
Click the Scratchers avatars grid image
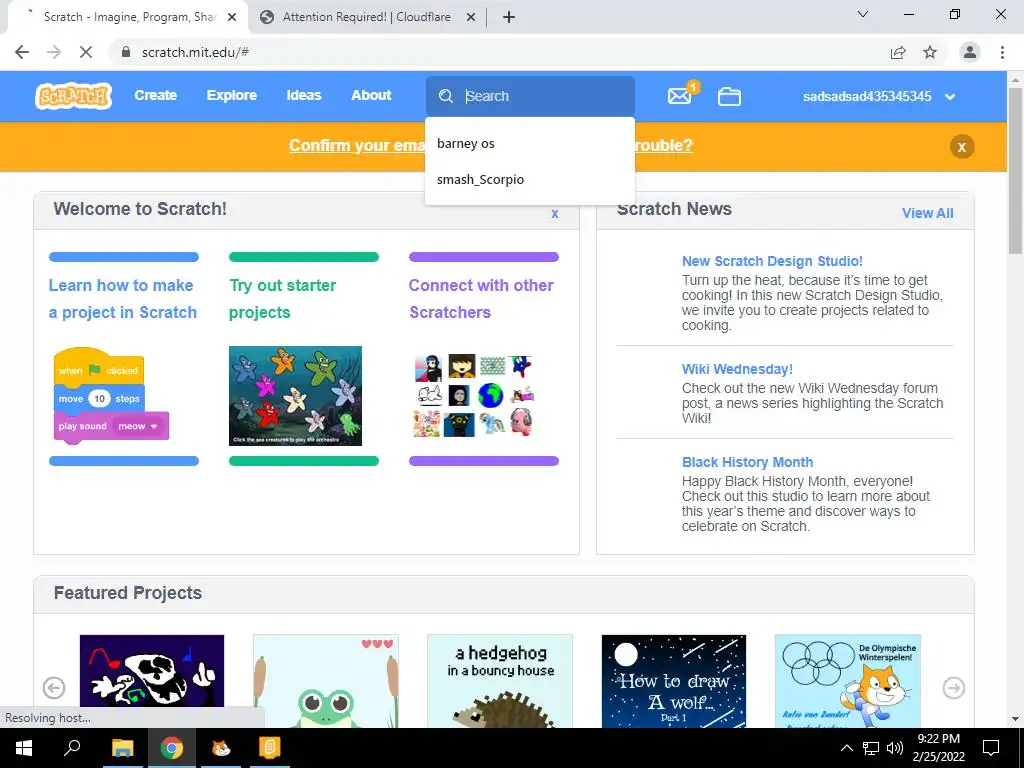pos(475,396)
